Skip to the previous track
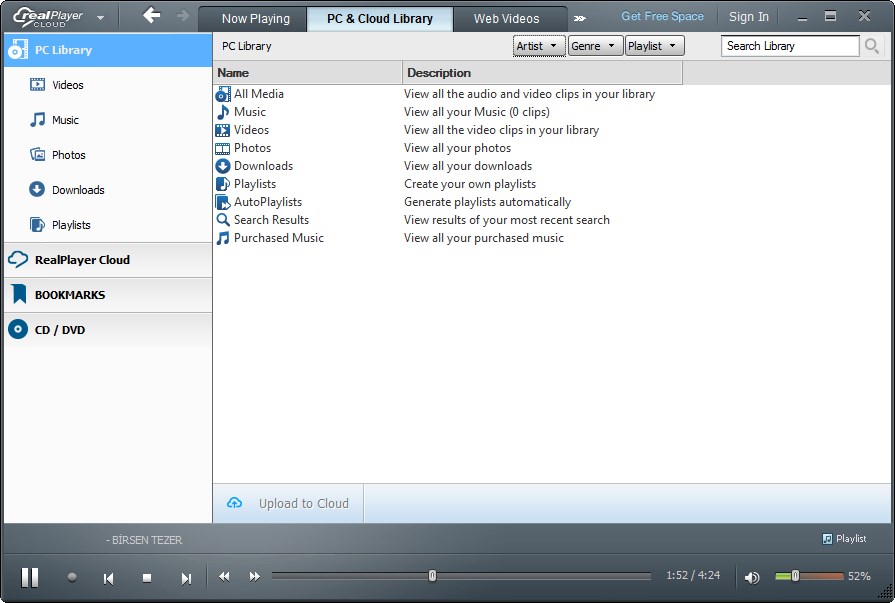Screen dimensions: 895x603 [108, 578]
